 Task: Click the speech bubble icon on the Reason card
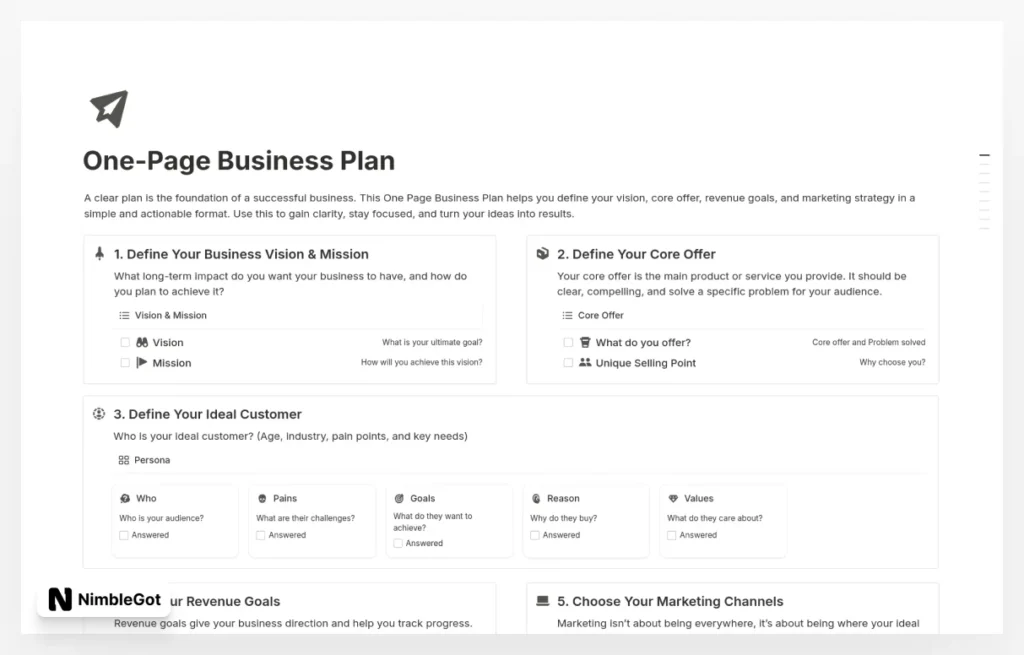point(534,498)
